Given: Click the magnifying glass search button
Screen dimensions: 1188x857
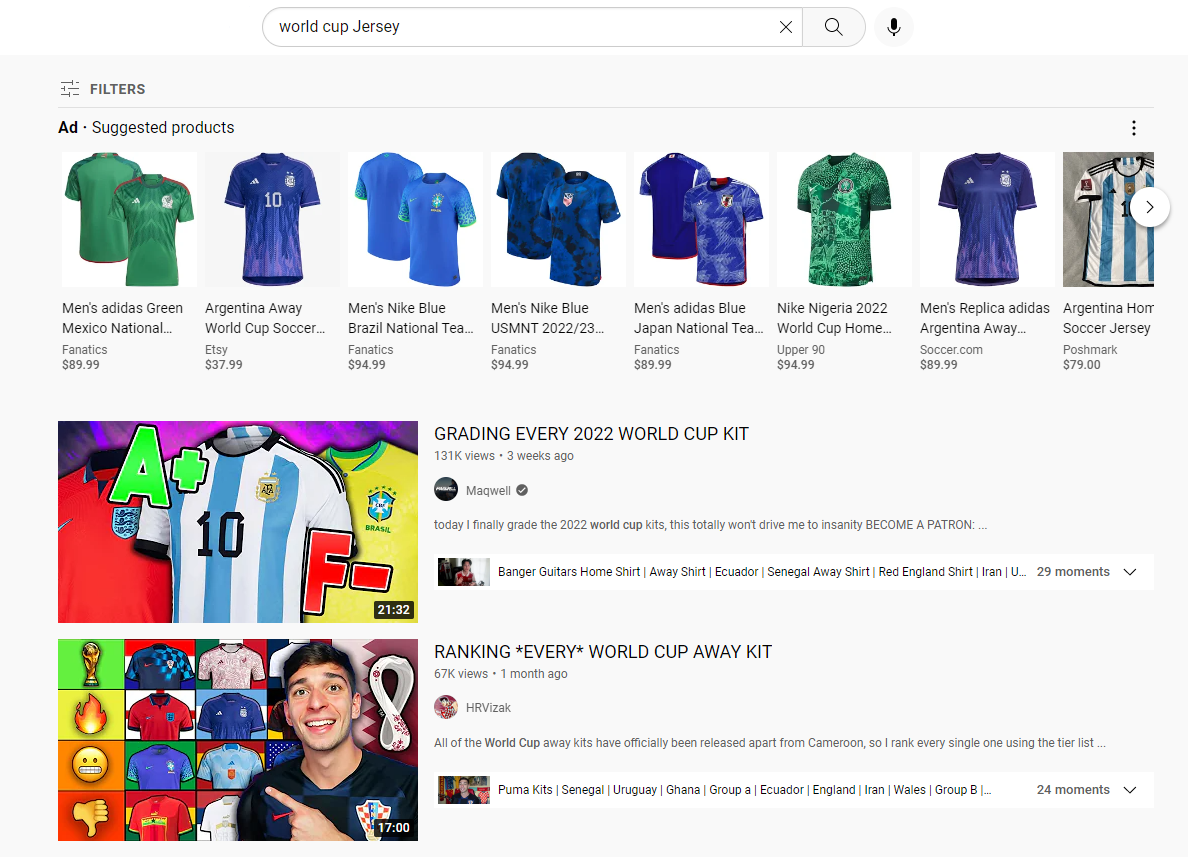Looking at the screenshot, I should [834, 27].
